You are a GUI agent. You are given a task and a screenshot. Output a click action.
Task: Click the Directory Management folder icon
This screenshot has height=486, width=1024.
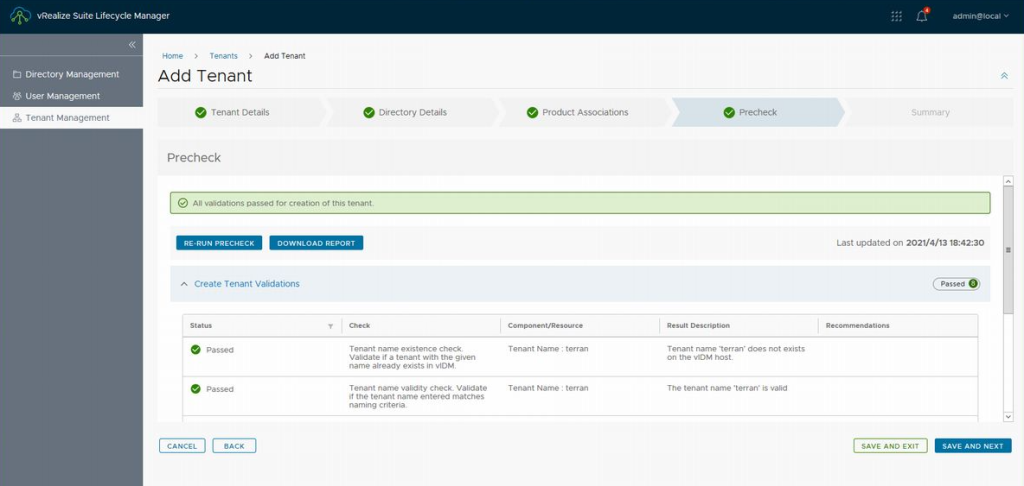click(x=17, y=74)
